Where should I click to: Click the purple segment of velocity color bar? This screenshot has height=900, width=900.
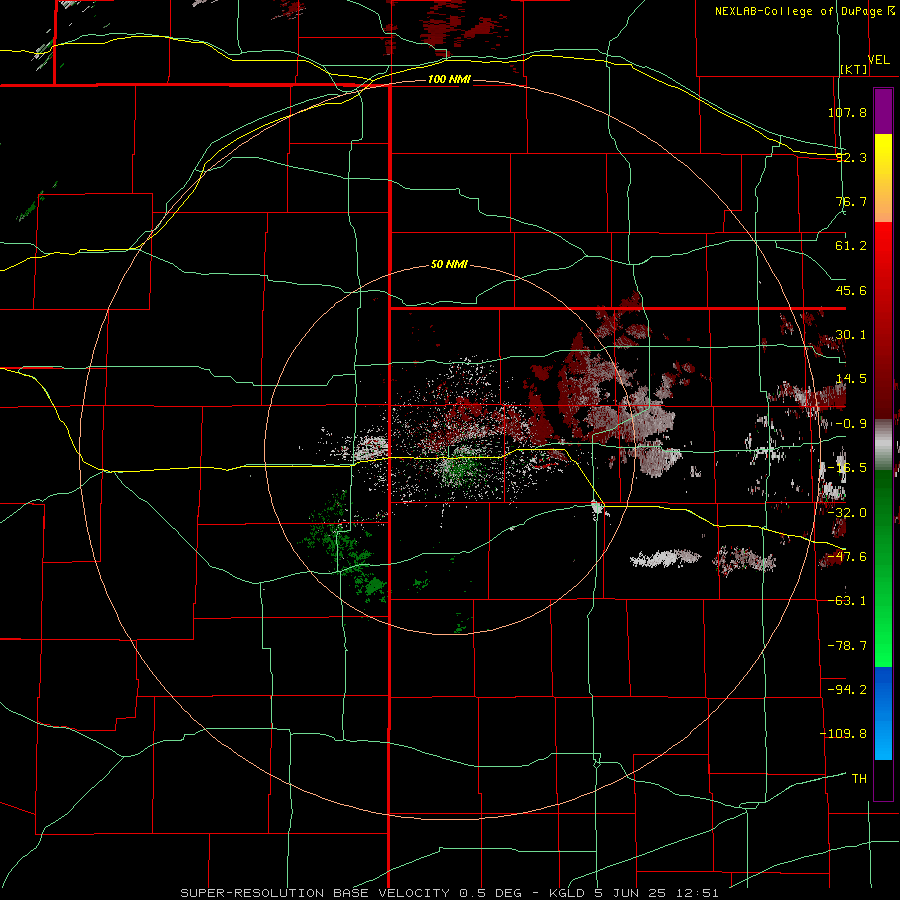(883, 111)
